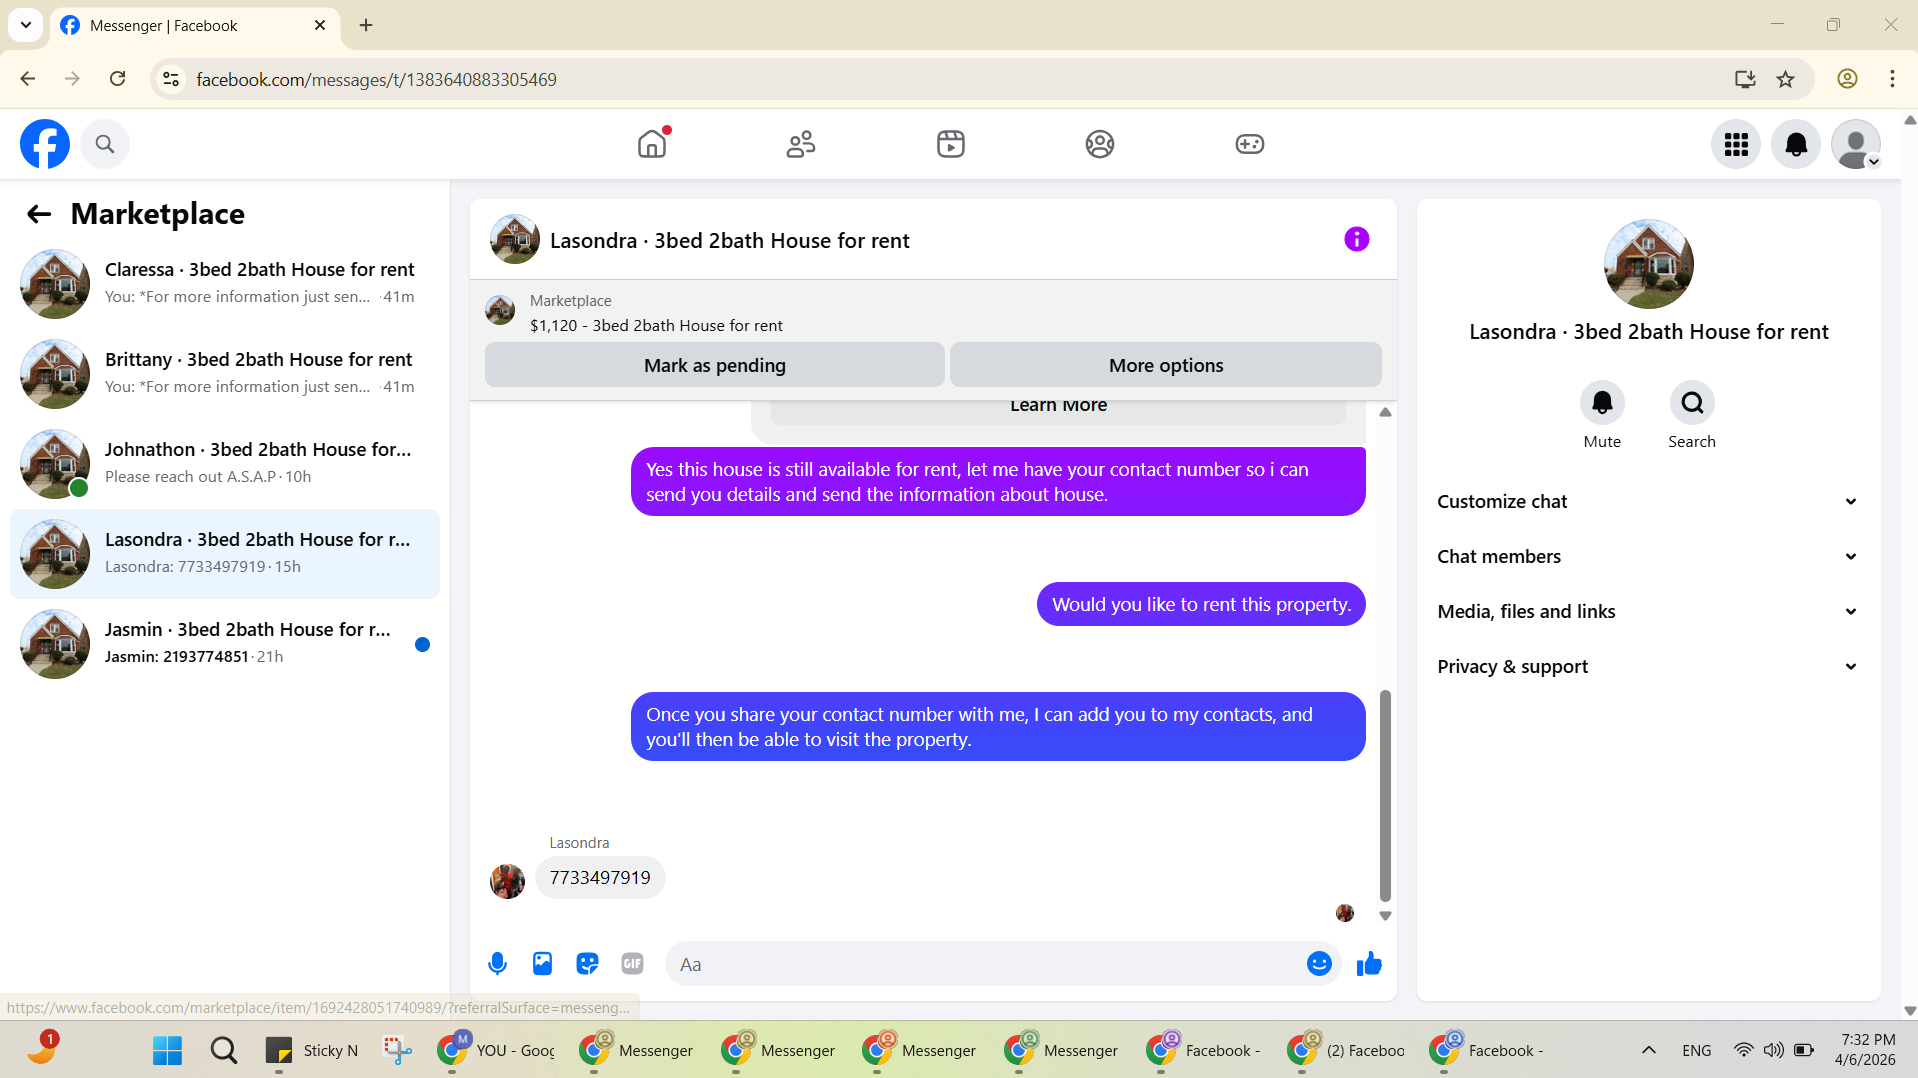
Task: Open the Facebook menu grid icon
Action: pos(1736,144)
